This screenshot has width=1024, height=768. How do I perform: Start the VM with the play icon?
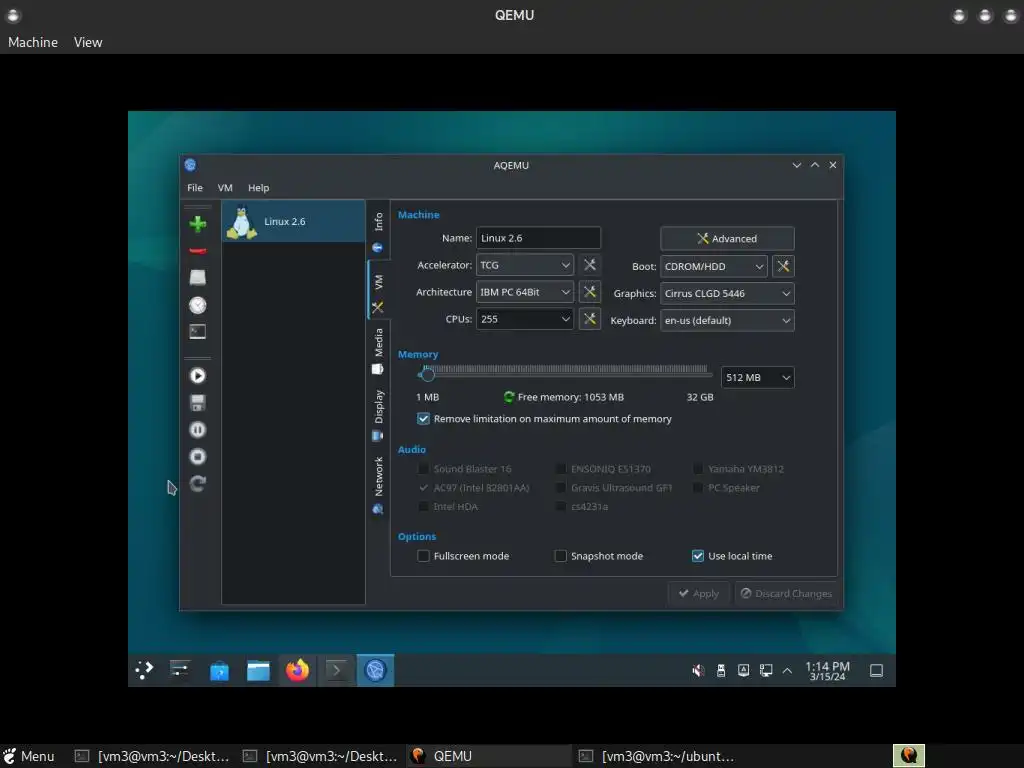click(197, 376)
